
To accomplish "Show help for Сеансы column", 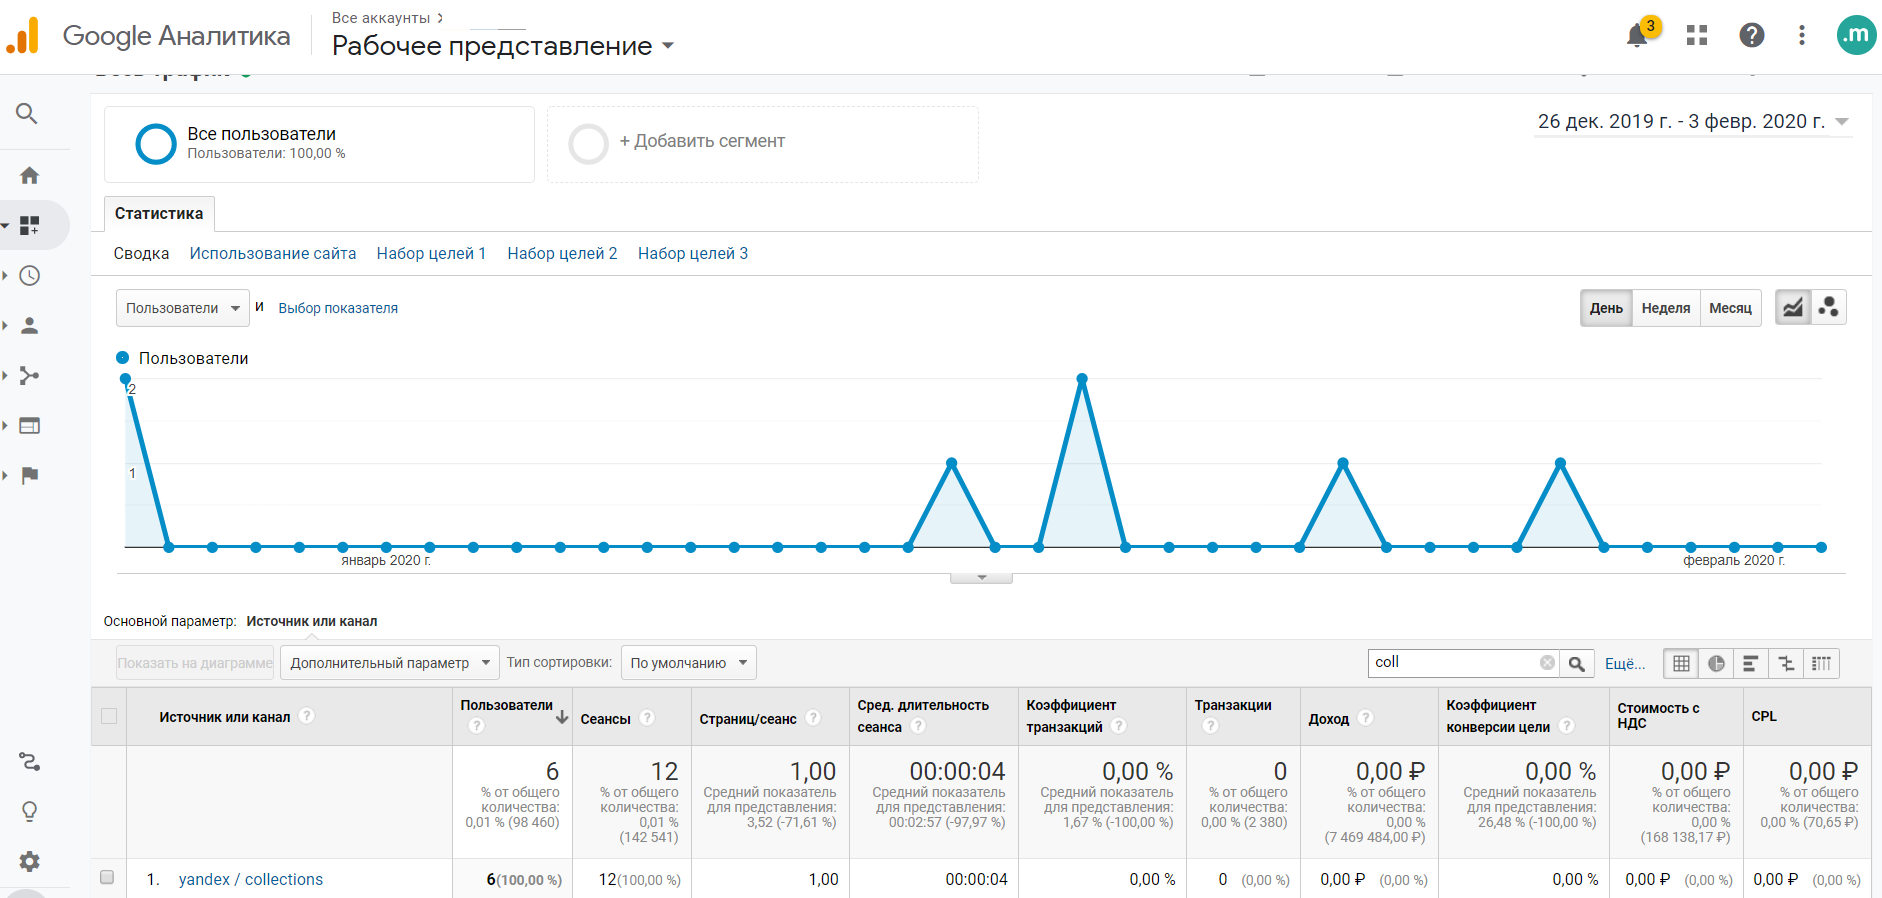I will (647, 718).
